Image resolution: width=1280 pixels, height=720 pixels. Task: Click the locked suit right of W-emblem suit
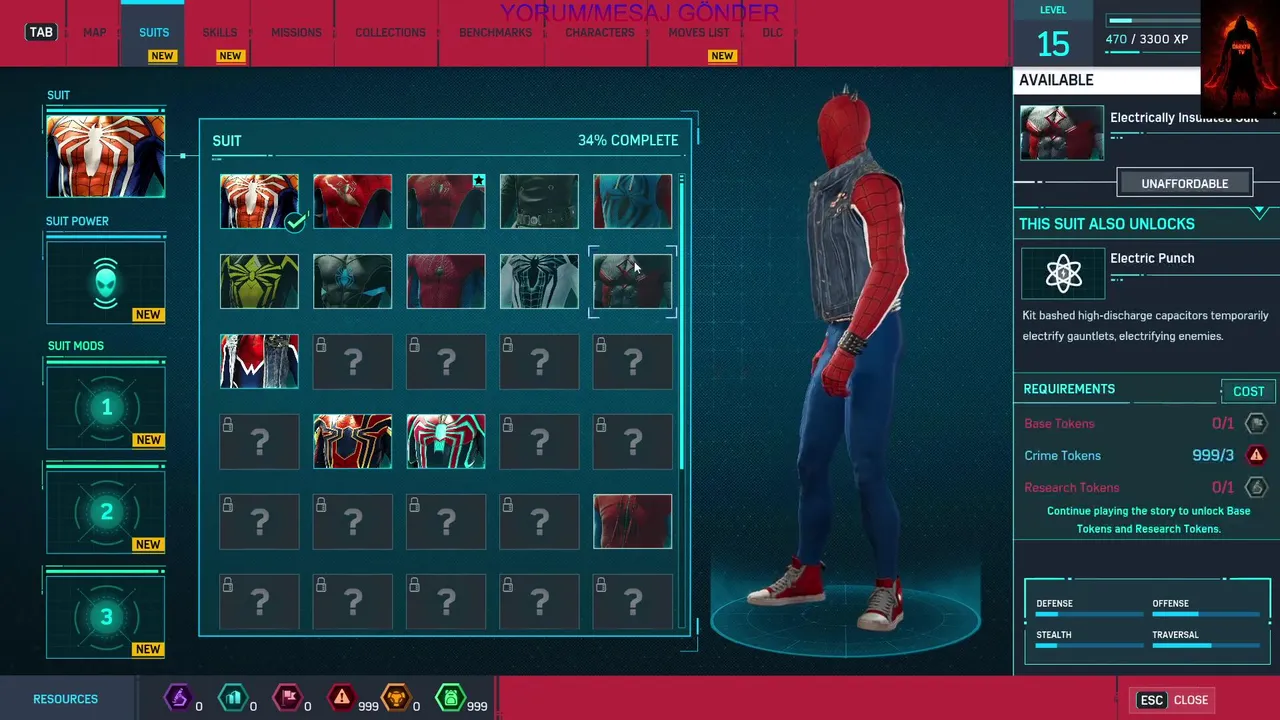click(x=352, y=361)
